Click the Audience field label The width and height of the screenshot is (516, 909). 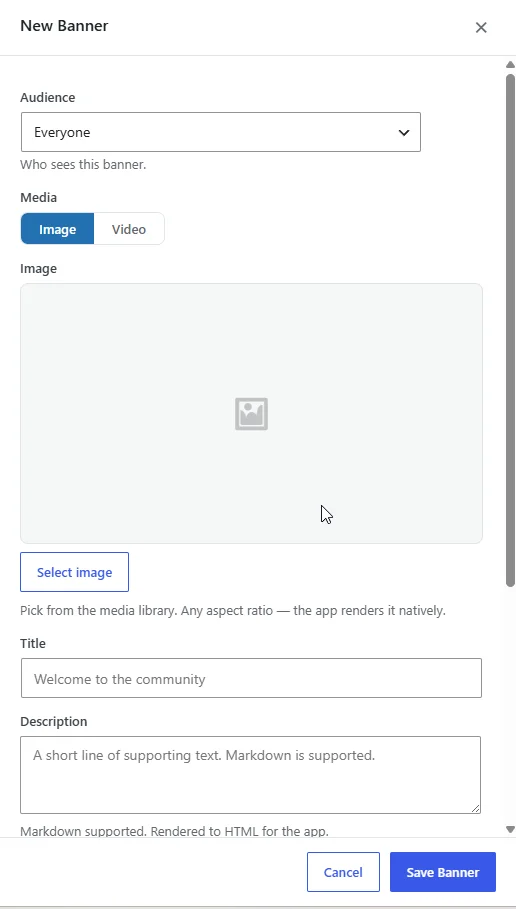pyautogui.click(x=48, y=97)
